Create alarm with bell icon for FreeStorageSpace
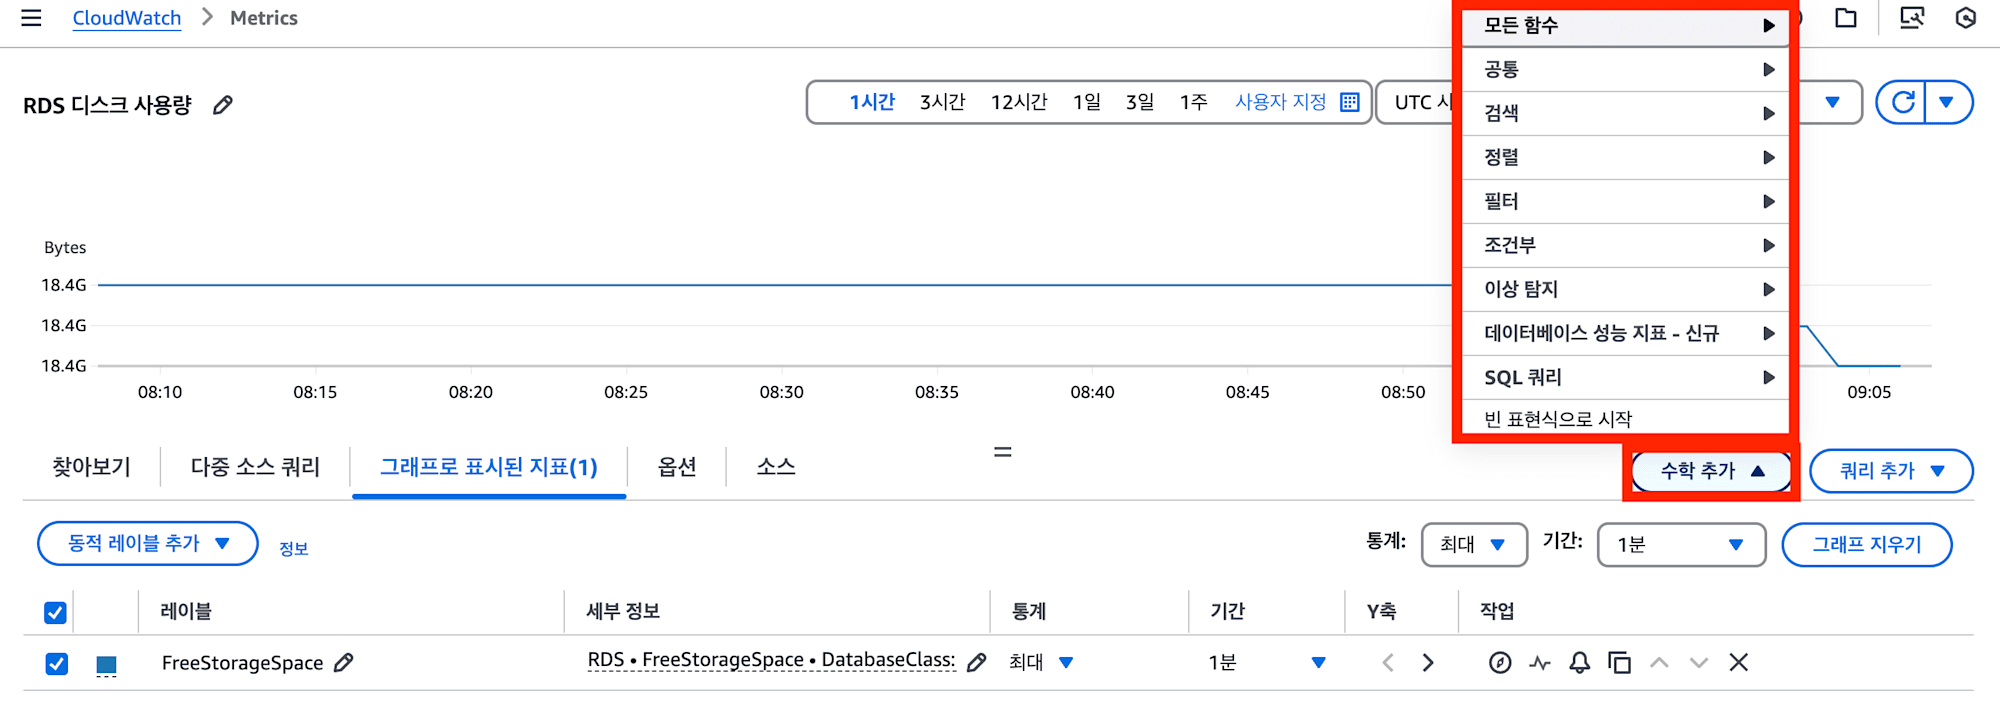Screen dimensions: 2000x725 point(1579,662)
